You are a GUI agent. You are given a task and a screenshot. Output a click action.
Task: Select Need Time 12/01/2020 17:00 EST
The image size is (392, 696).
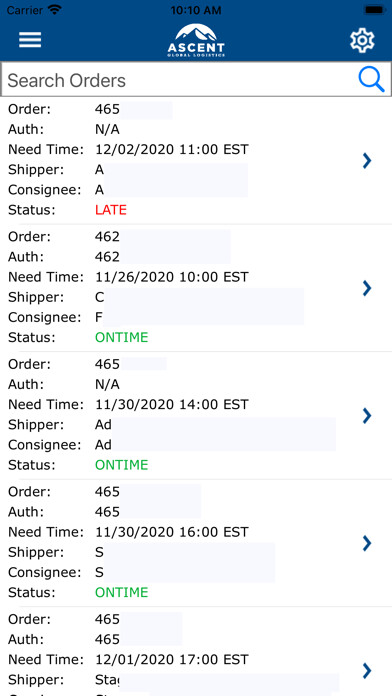point(172,659)
